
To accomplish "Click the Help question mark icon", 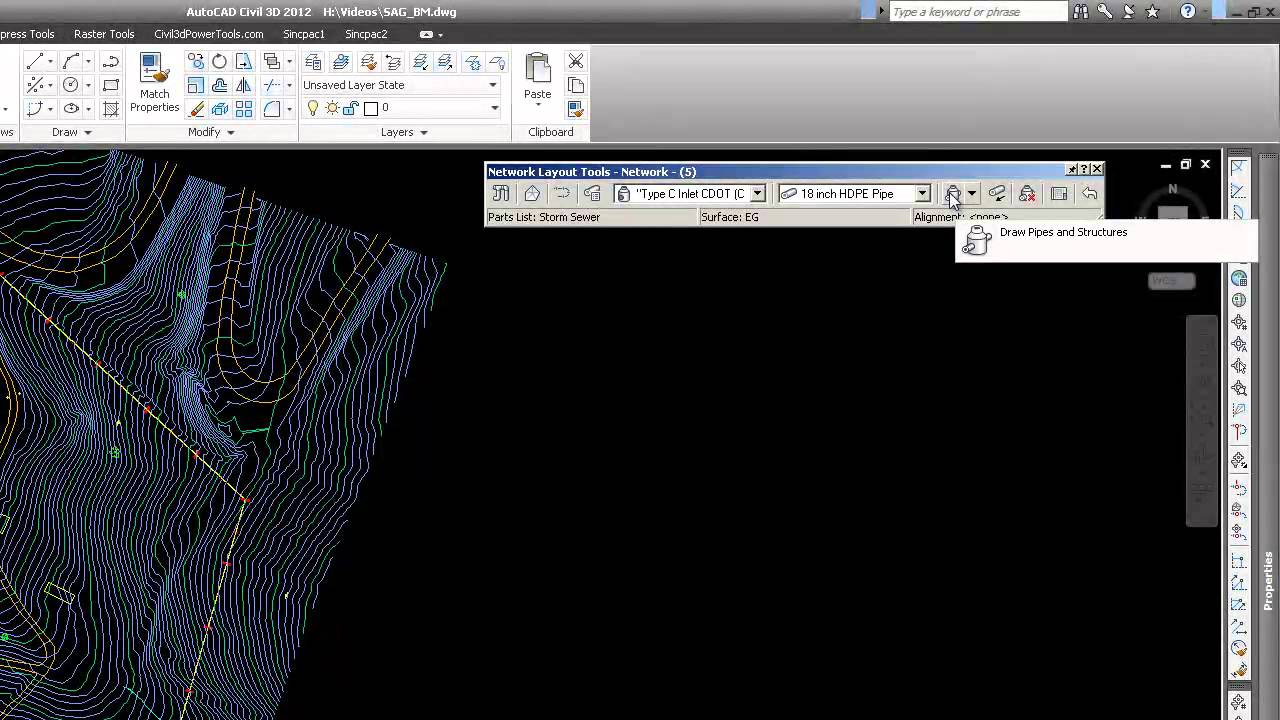I will coord(1187,12).
